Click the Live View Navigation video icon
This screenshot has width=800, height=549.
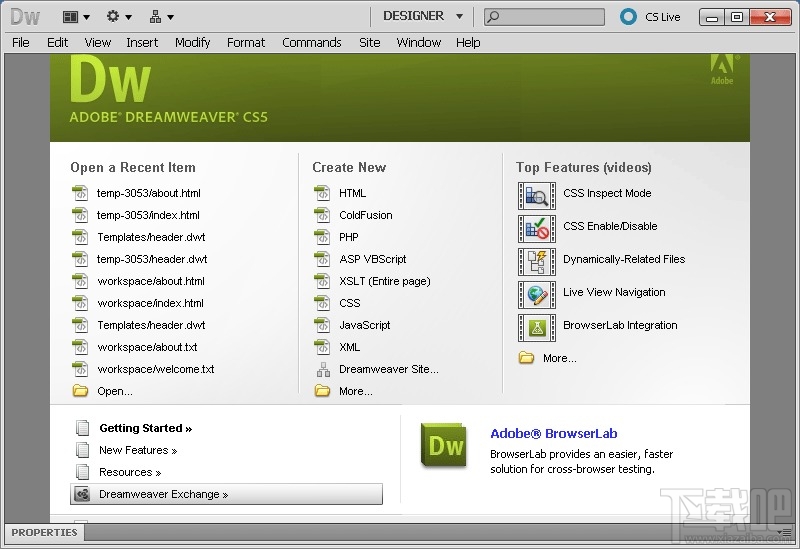[537, 295]
